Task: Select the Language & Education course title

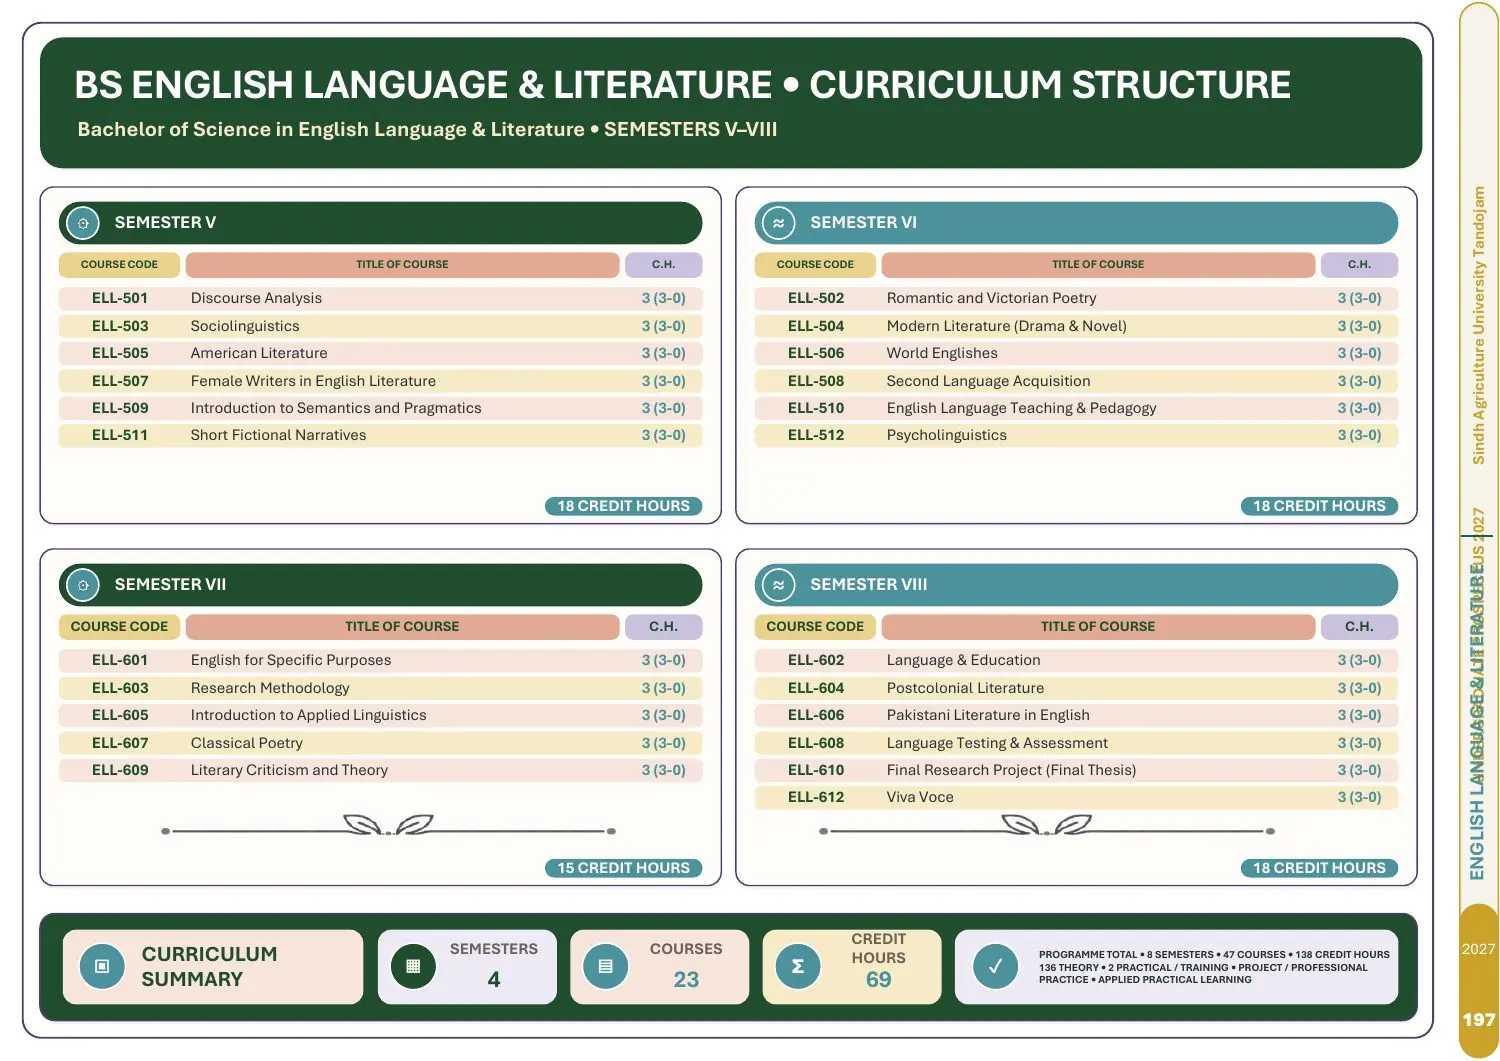Action: click(x=963, y=660)
